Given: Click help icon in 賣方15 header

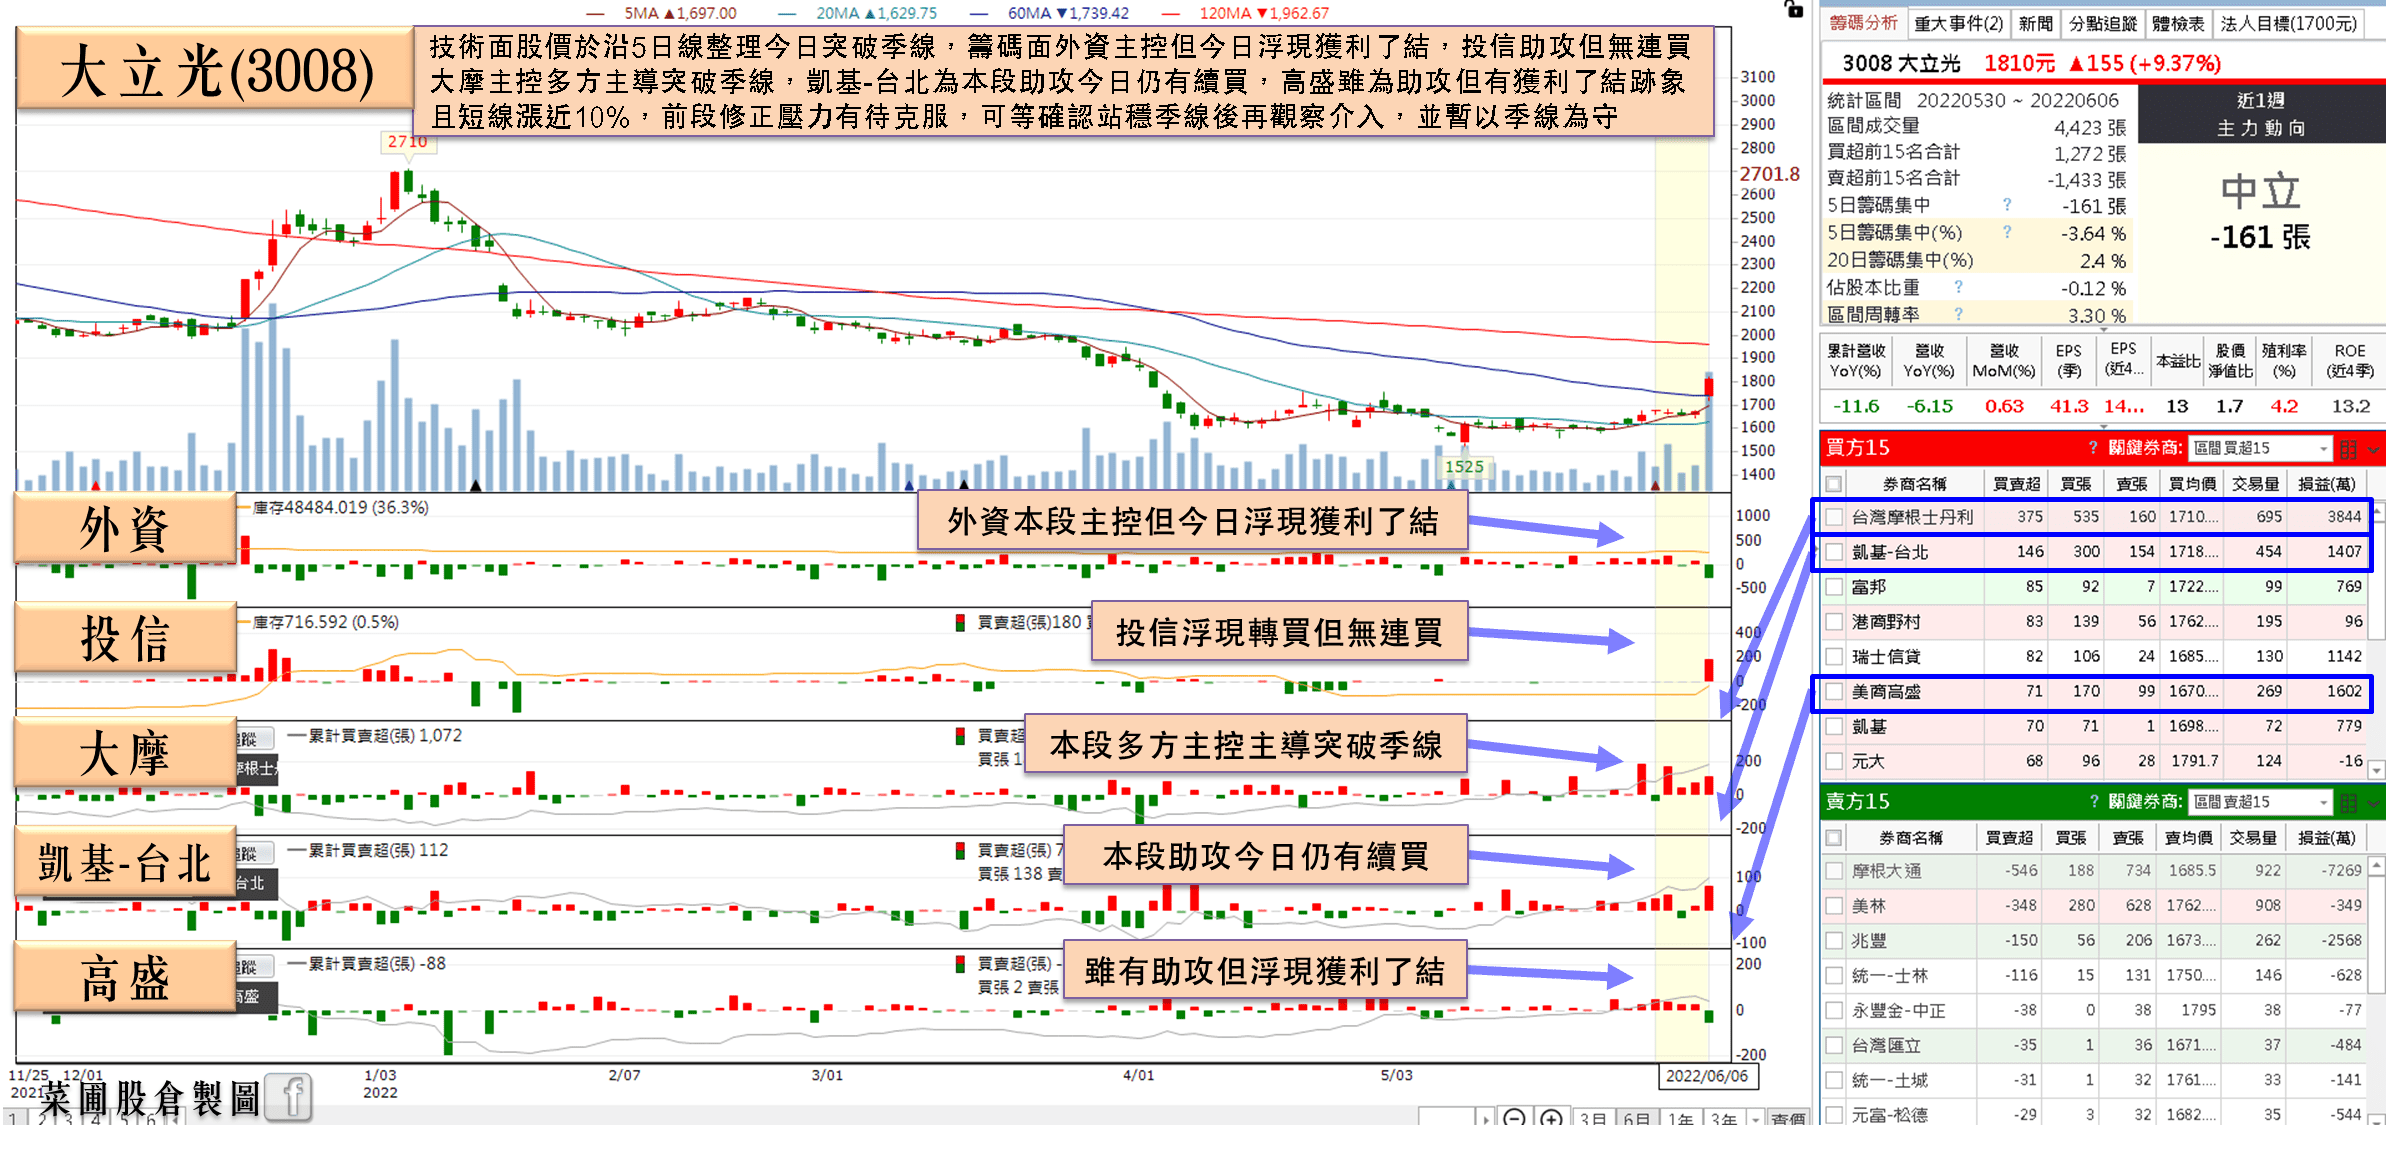Looking at the screenshot, I should (x=2093, y=802).
